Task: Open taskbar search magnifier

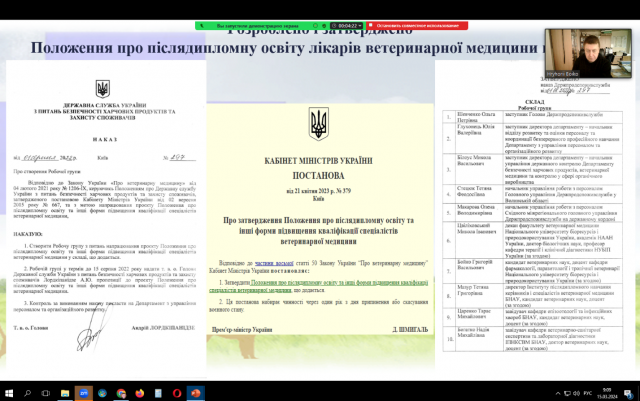Action: click(27, 393)
